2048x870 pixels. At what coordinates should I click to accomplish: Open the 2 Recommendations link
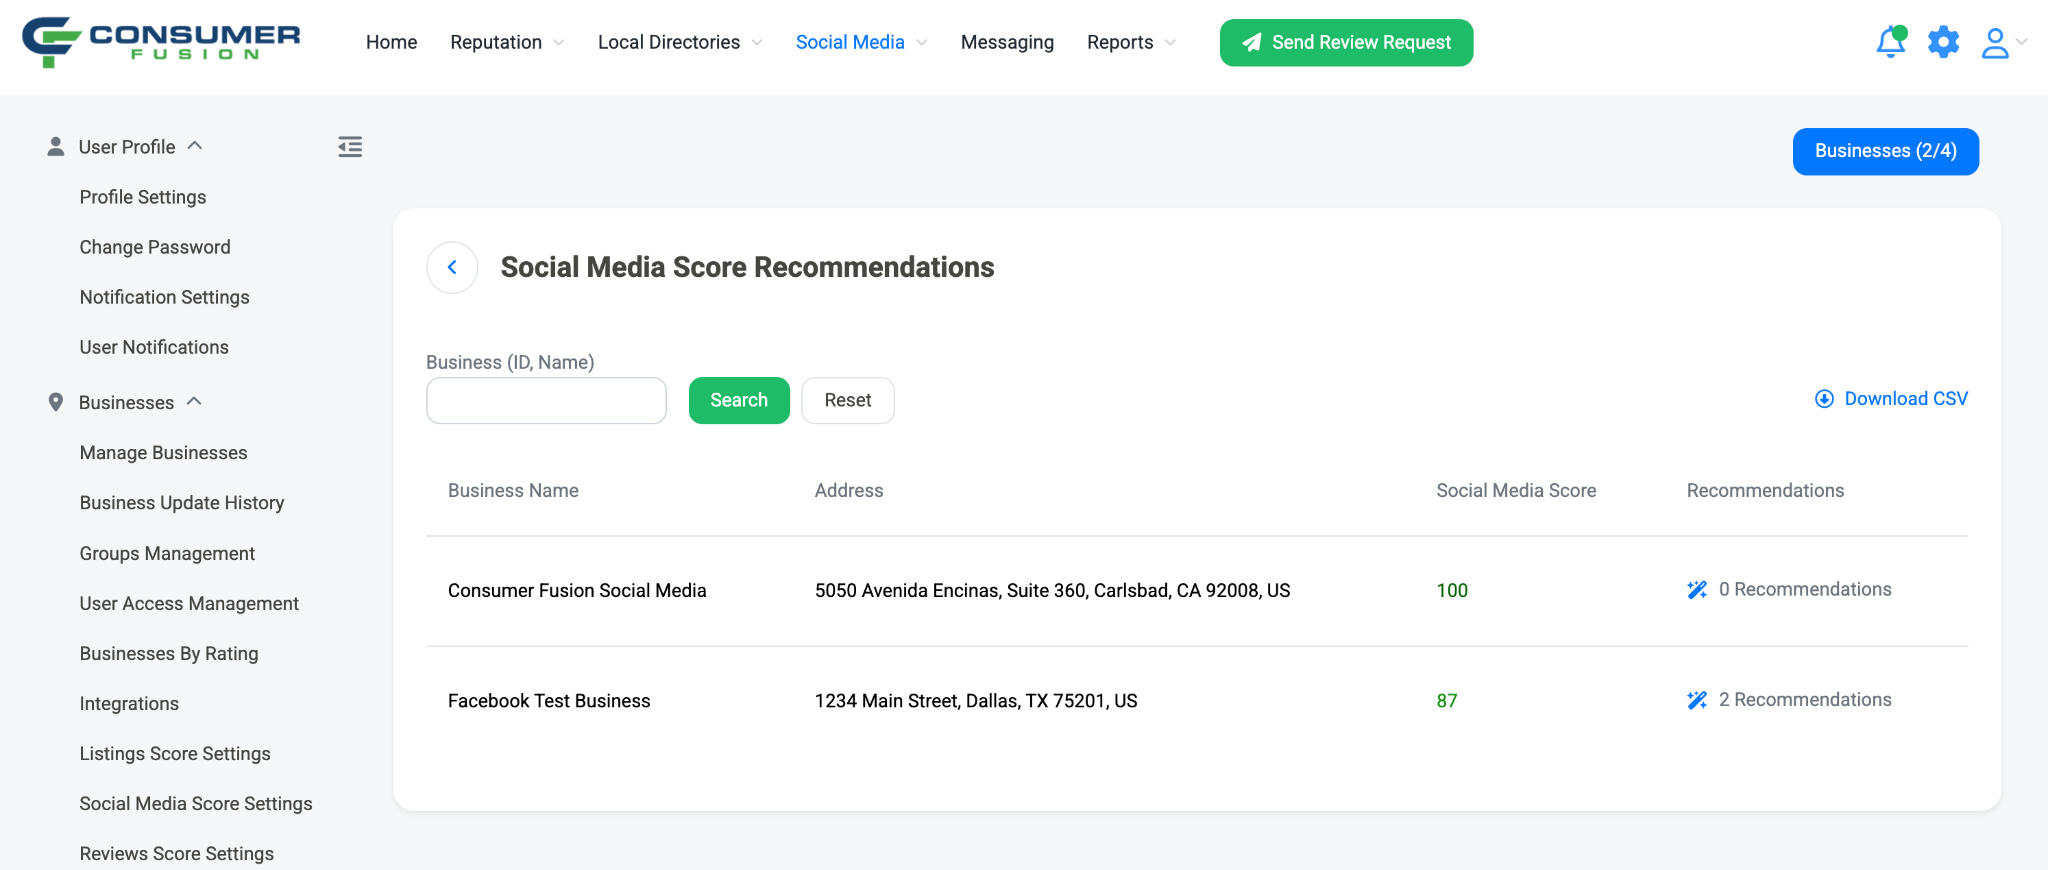point(1805,700)
